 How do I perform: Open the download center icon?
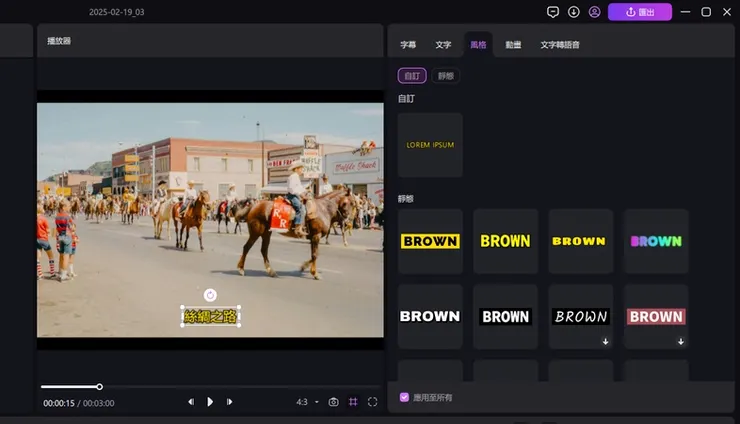click(573, 12)
